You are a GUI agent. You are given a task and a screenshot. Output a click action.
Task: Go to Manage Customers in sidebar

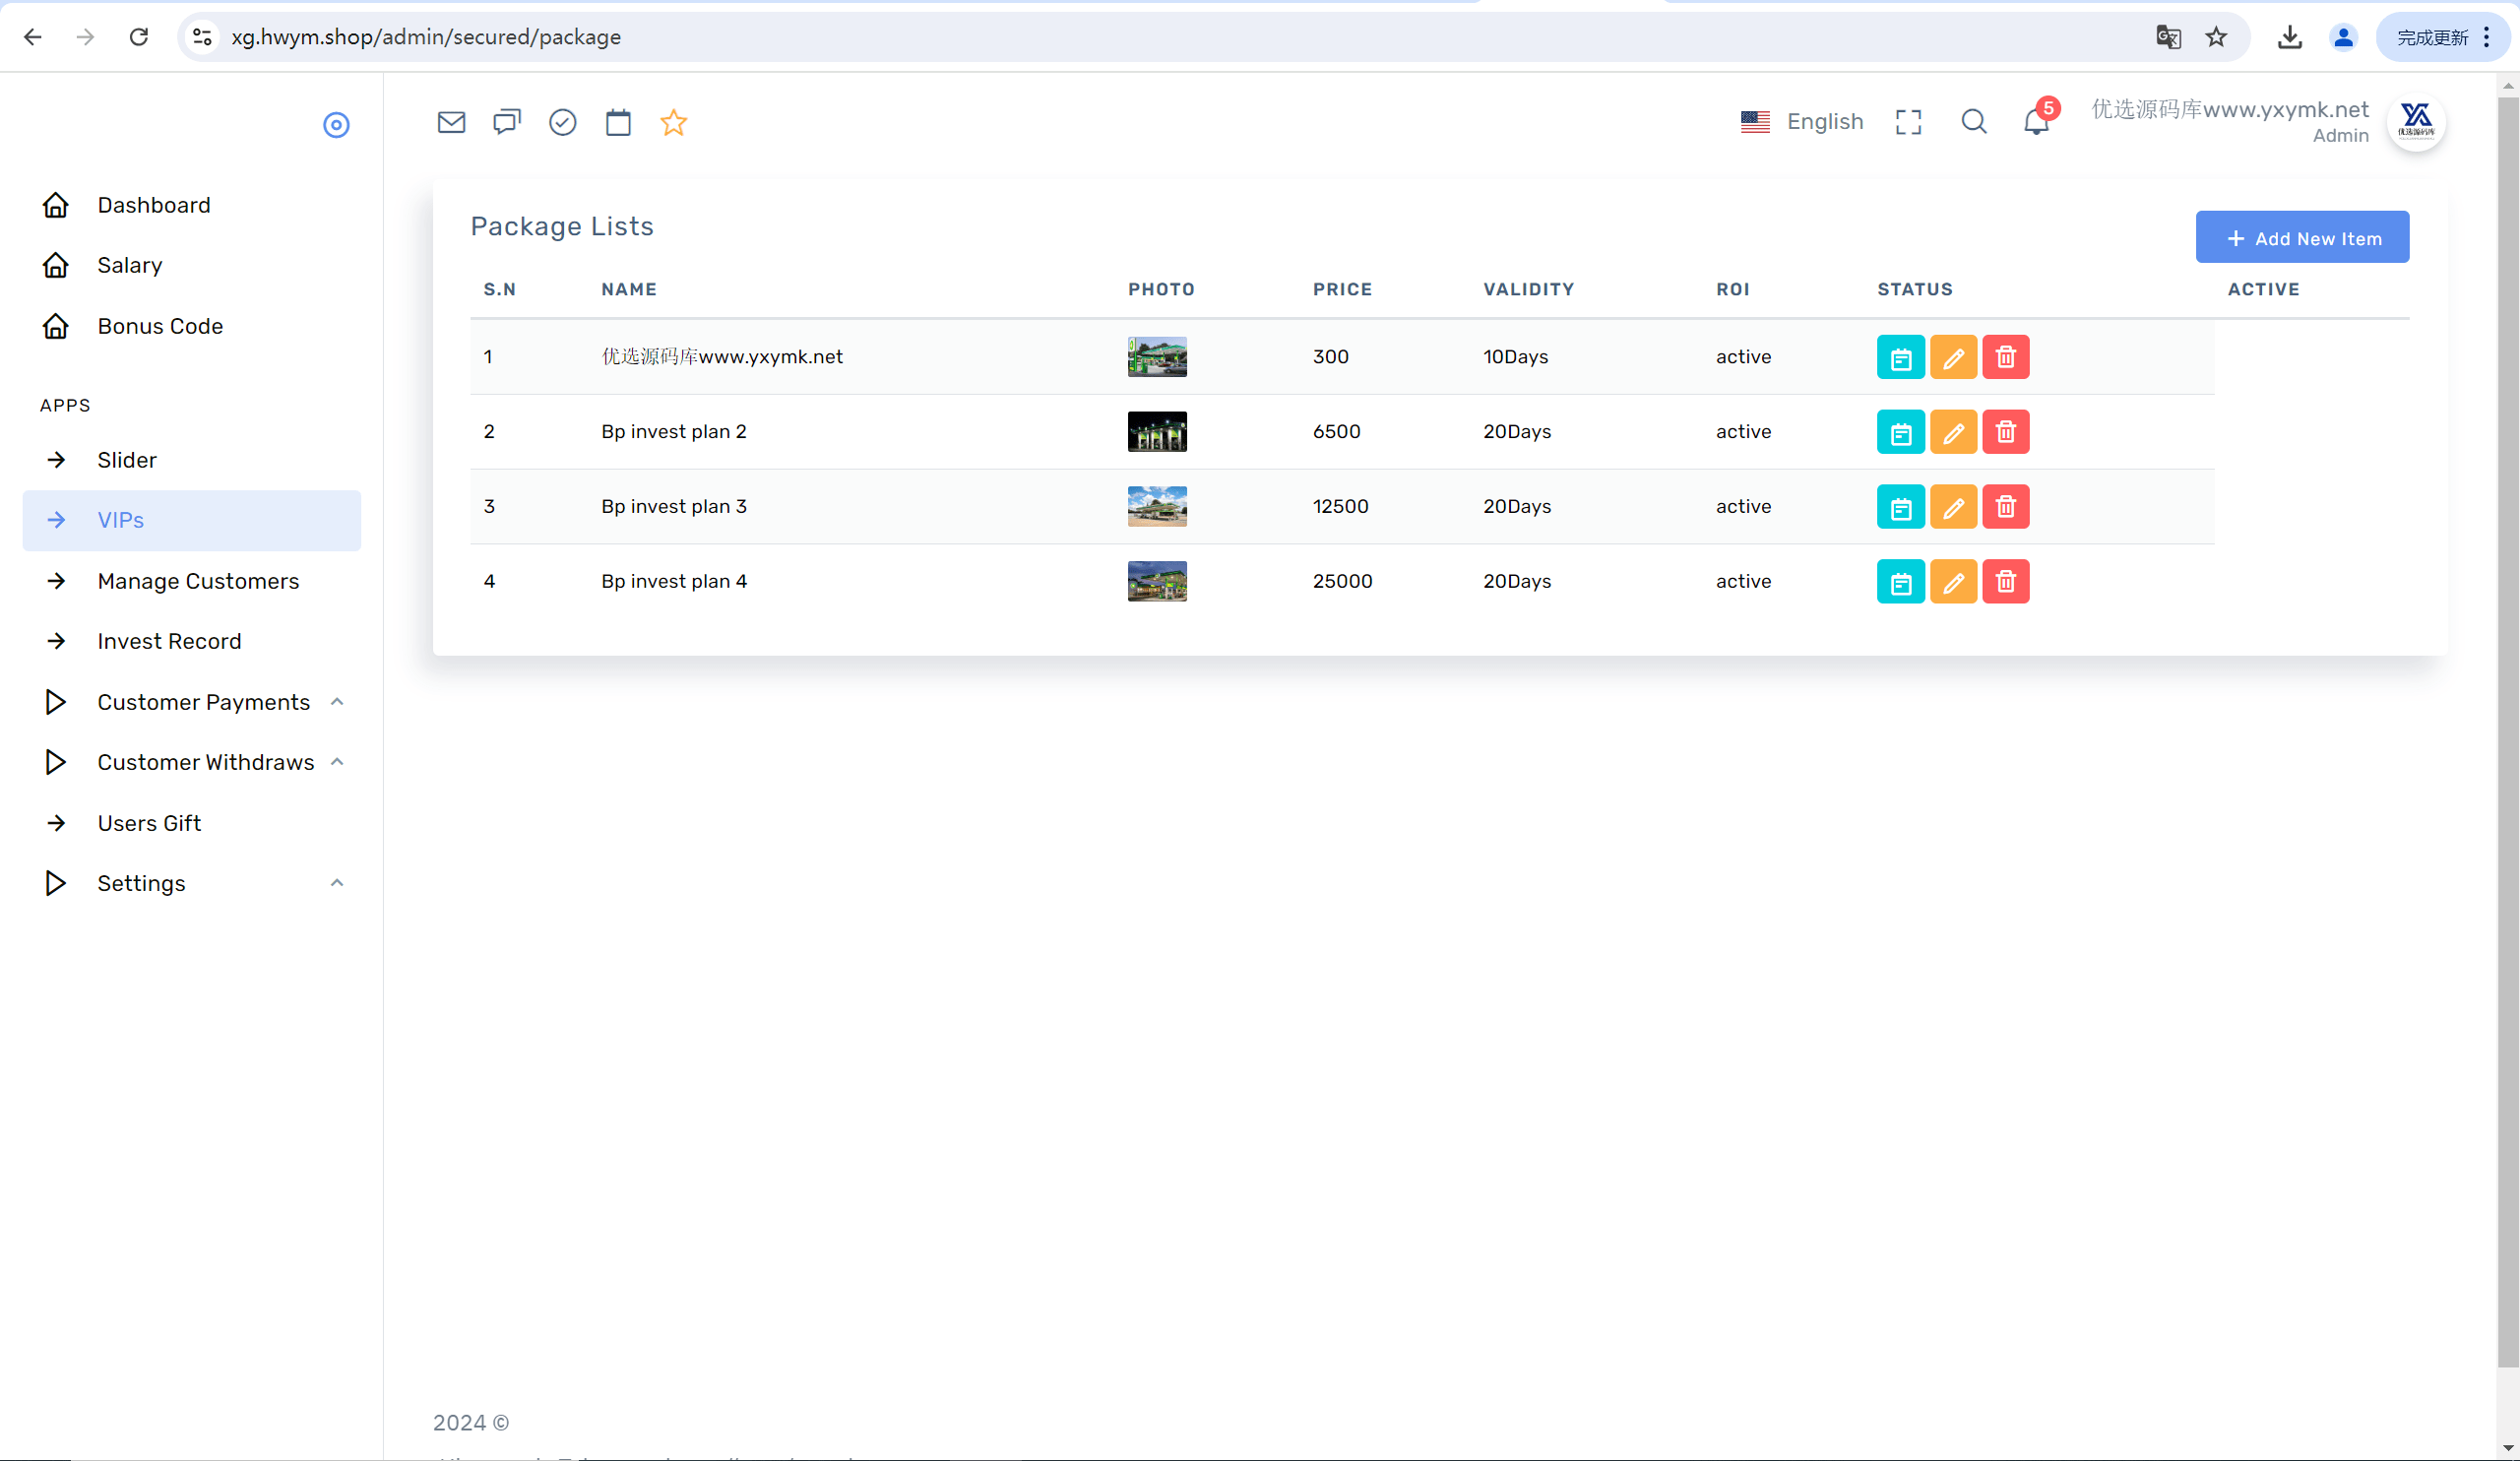tap(197, 581)
